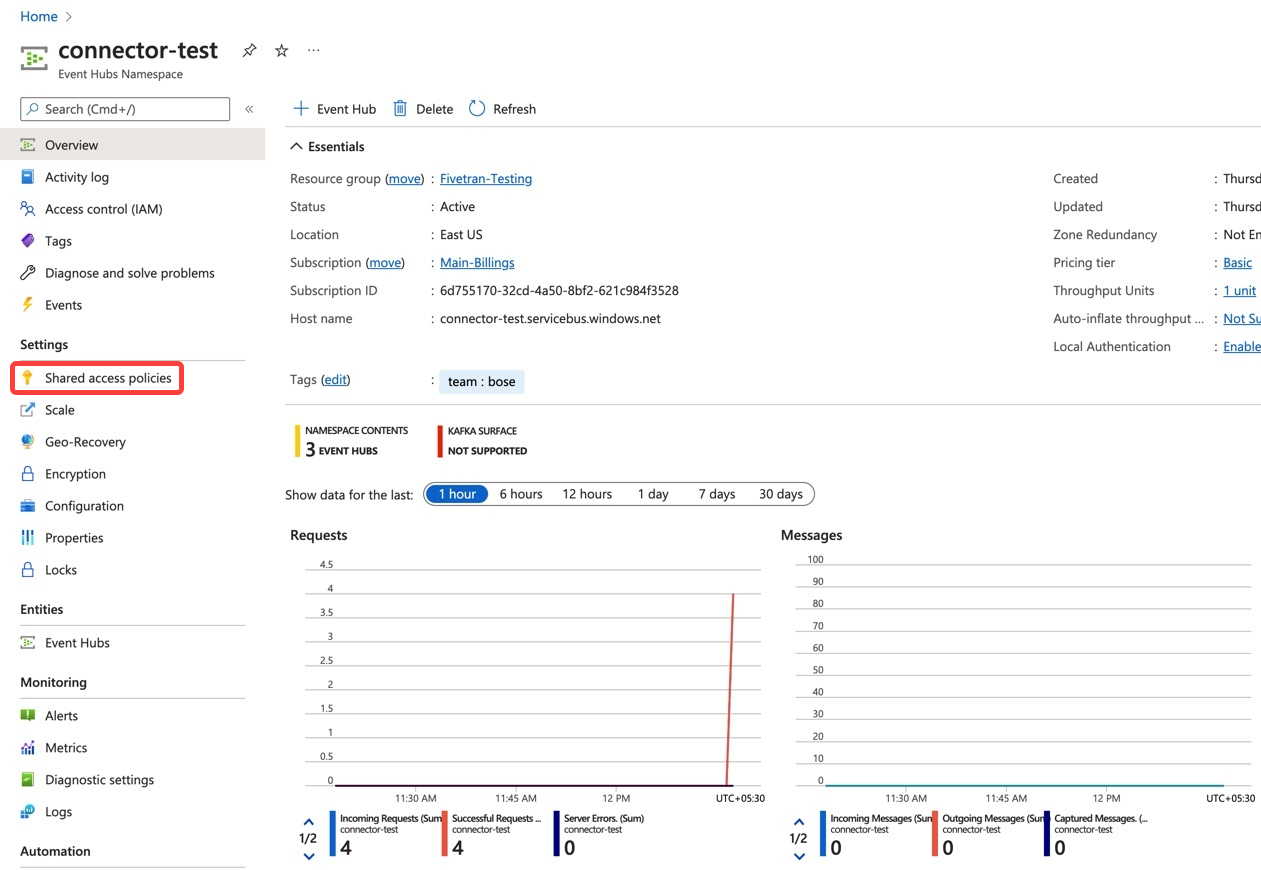1261x870 pixels.
Task: Click the Geo-Recovery globe icon
Action: (x=28, y=442)
